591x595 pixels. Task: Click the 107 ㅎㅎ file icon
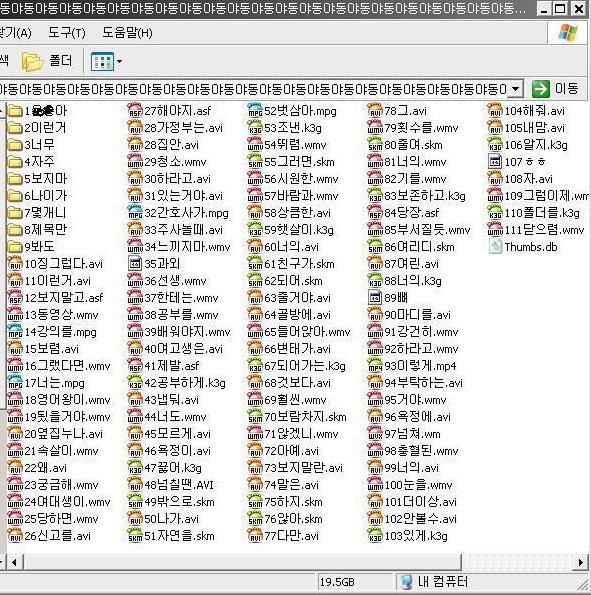click(495, 162)
